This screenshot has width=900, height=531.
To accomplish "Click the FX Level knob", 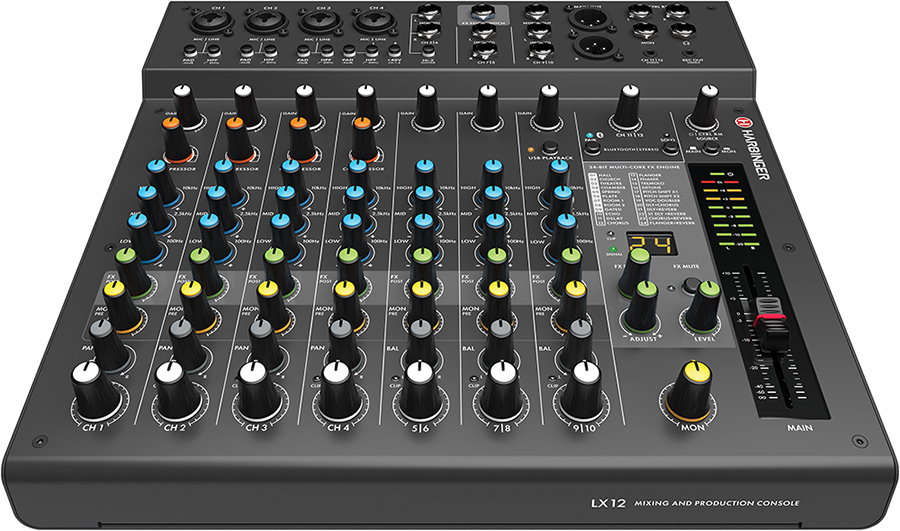I will (x=701, y=307).
